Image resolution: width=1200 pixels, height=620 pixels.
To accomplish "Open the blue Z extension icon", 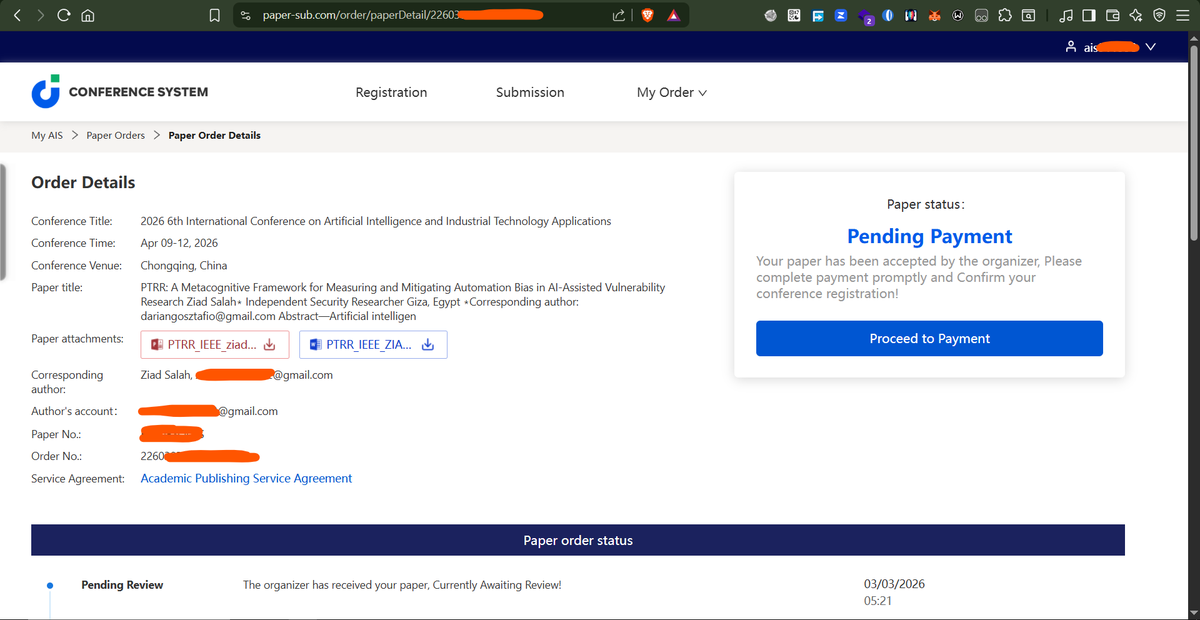I will point(841,15).
